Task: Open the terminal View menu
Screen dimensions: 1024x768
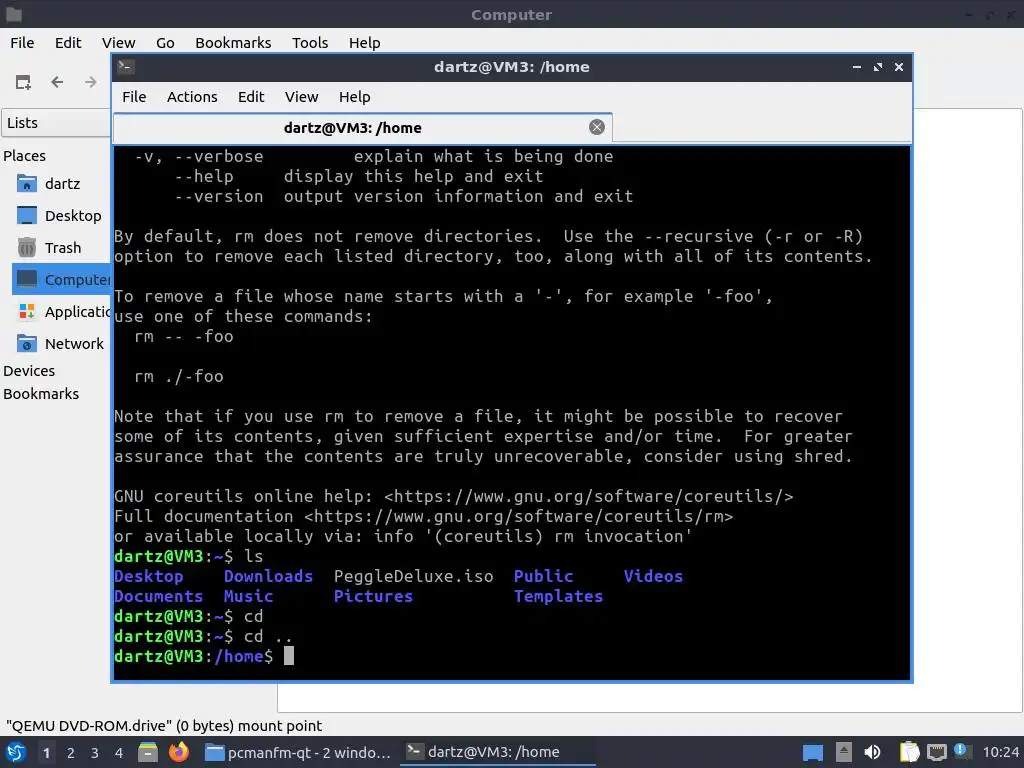Action: pos(301,97)
